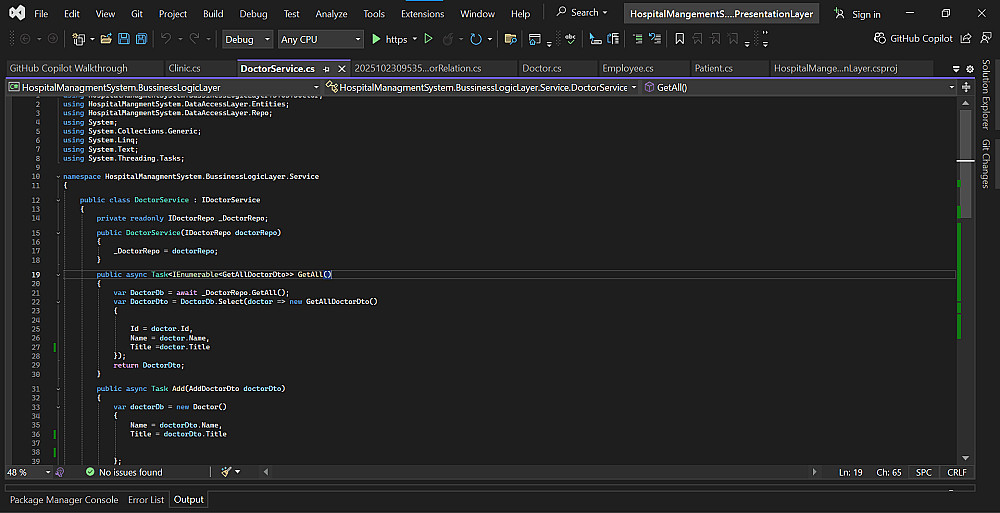Collapse the GetAll method code block

pyautogui.click(x=58, y=274)
